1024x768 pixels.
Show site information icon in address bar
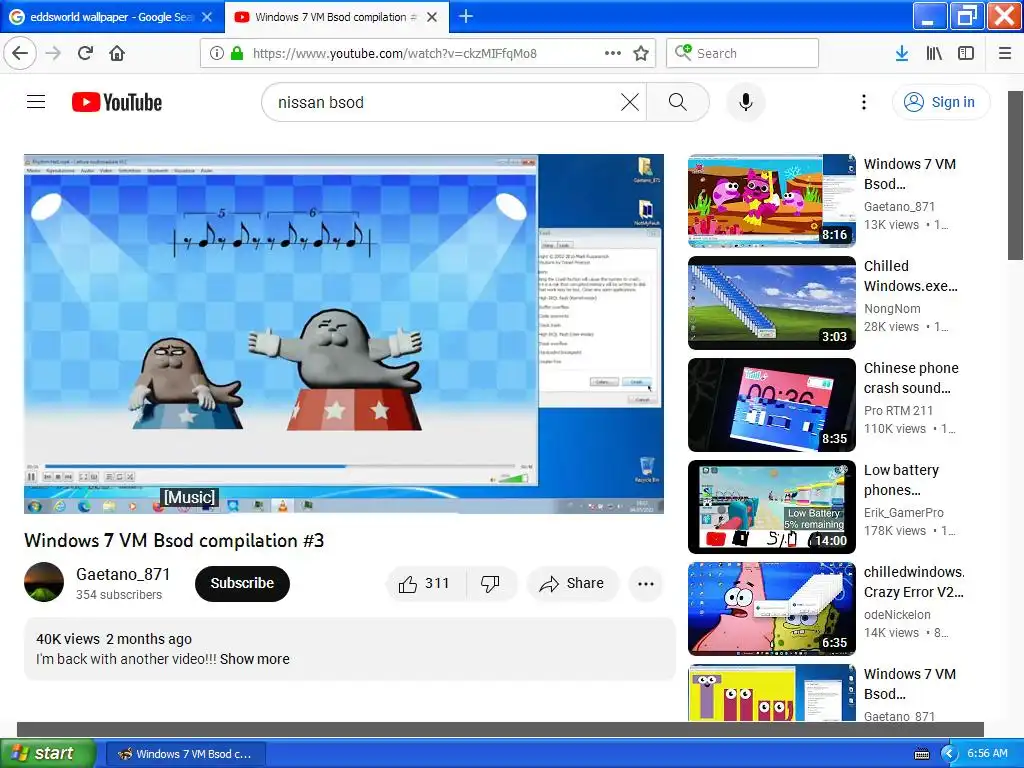click(x=217, y=54)
